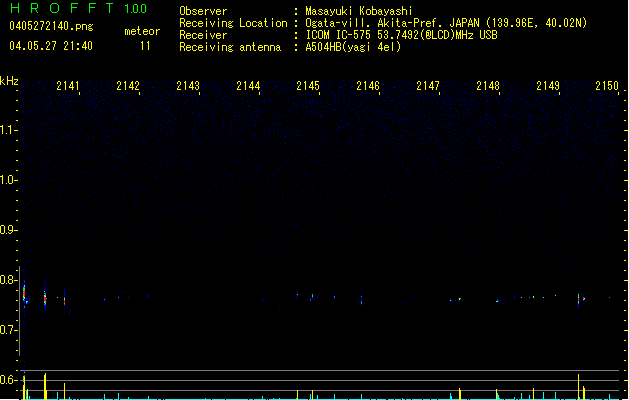Click the 1.0 kHz frequency label
Screen dimensions: 629x400
pyautogui.click(x=8, y=180)
